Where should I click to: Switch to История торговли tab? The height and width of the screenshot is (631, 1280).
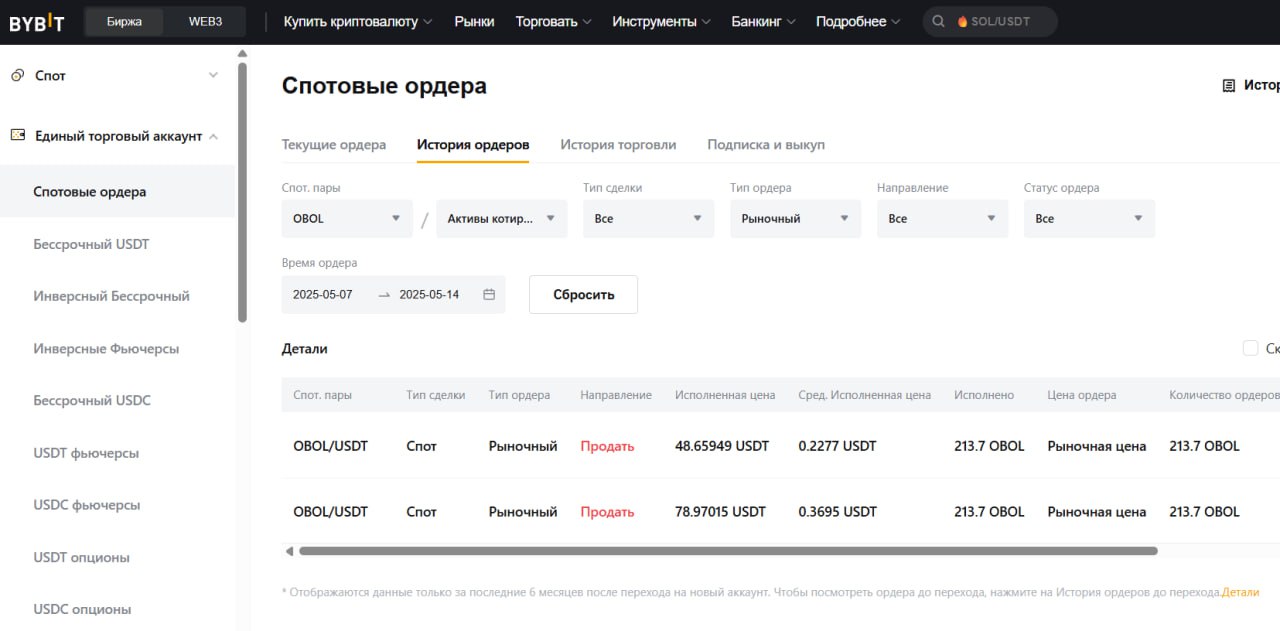coord(618,145)
